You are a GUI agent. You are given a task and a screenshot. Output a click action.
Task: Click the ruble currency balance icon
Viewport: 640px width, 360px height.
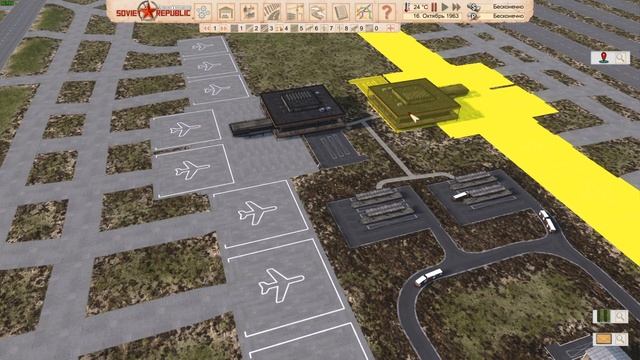(473, 7)
